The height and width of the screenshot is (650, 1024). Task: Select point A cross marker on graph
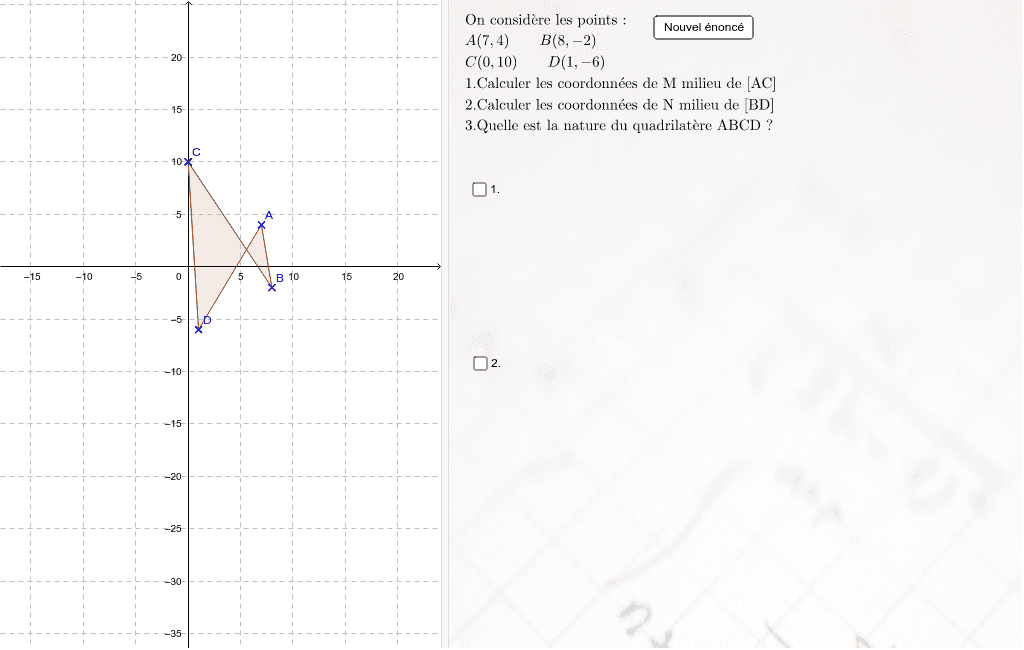[261, 225]
